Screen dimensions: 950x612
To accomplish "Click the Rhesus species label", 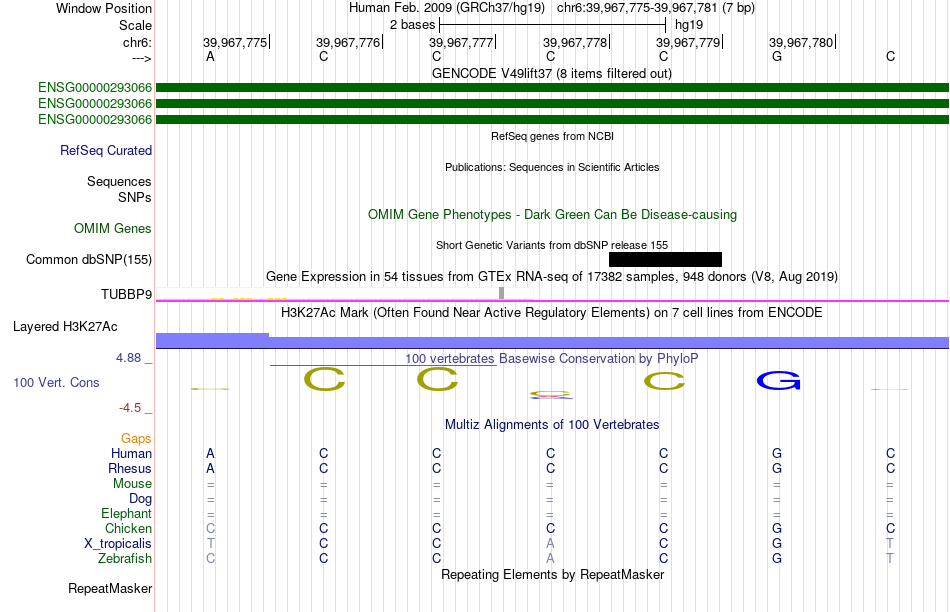I will tap(130, 468).
